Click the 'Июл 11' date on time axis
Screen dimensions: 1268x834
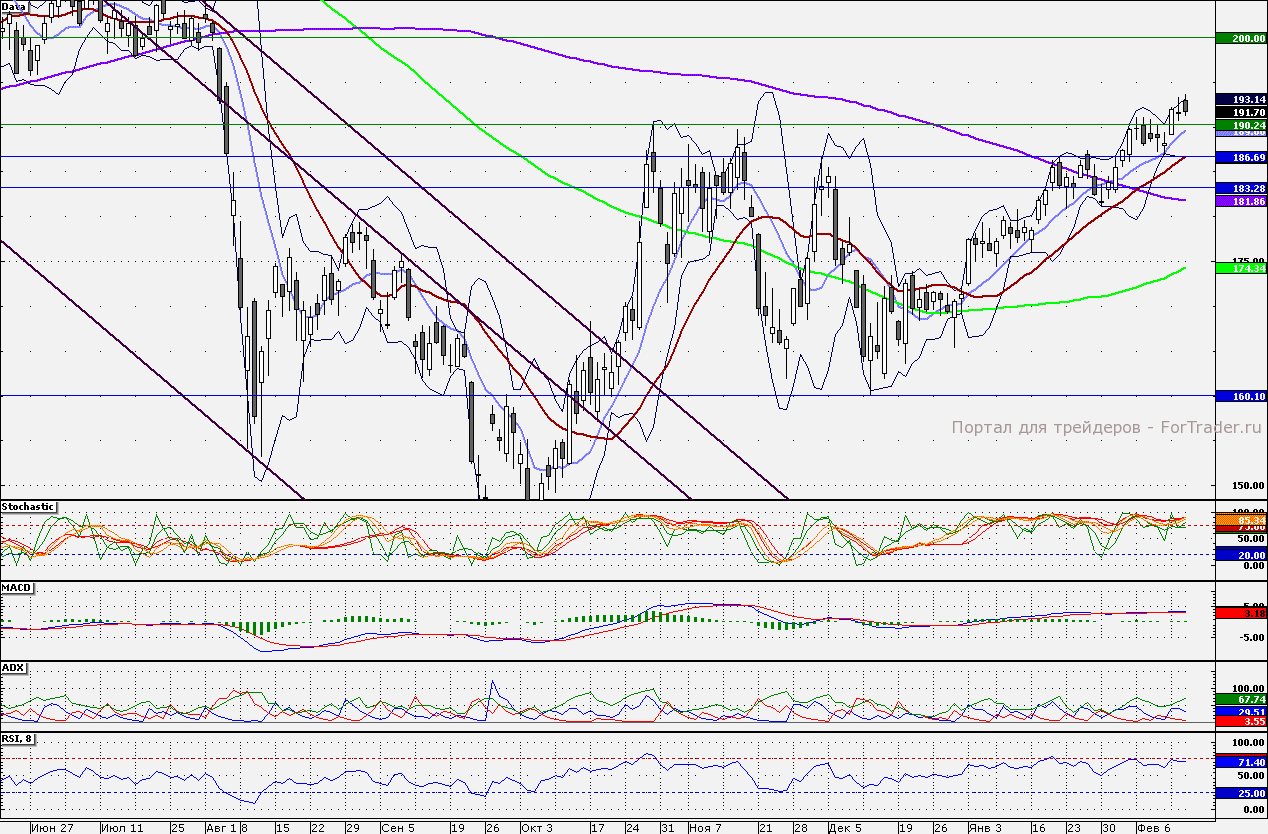click(x=122, y=828)
